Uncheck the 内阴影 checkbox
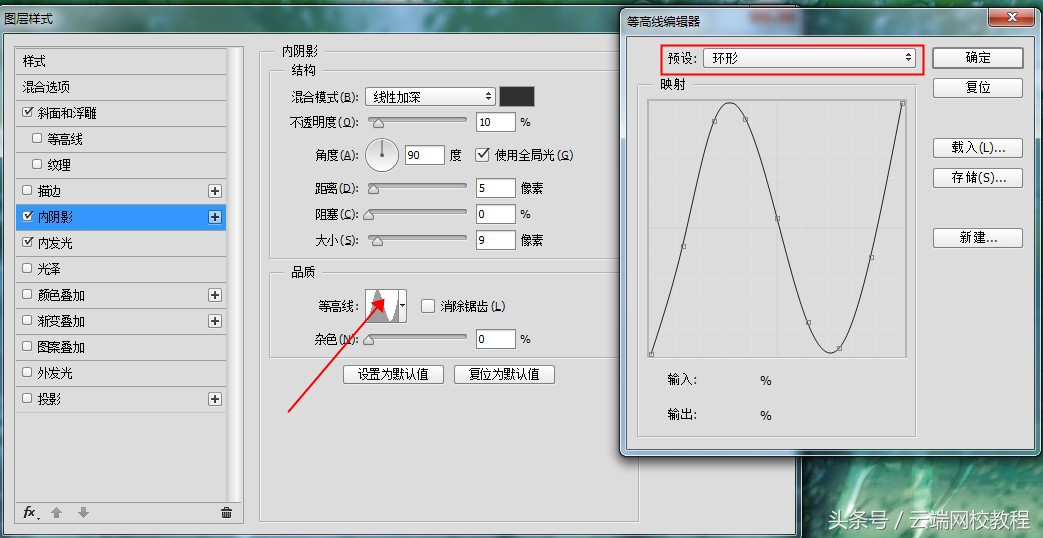The height and width of the screenshot is (538, 1043). pos(27,216)
